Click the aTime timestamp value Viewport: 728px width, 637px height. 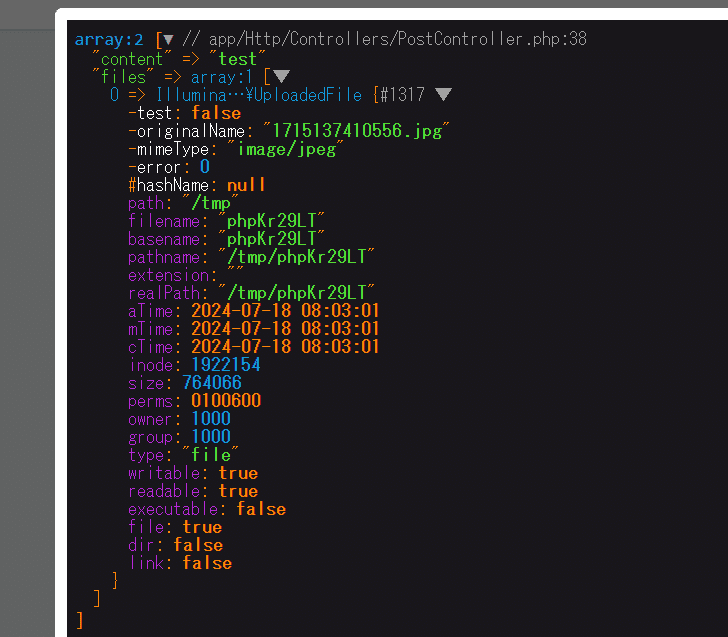point(285,311)
